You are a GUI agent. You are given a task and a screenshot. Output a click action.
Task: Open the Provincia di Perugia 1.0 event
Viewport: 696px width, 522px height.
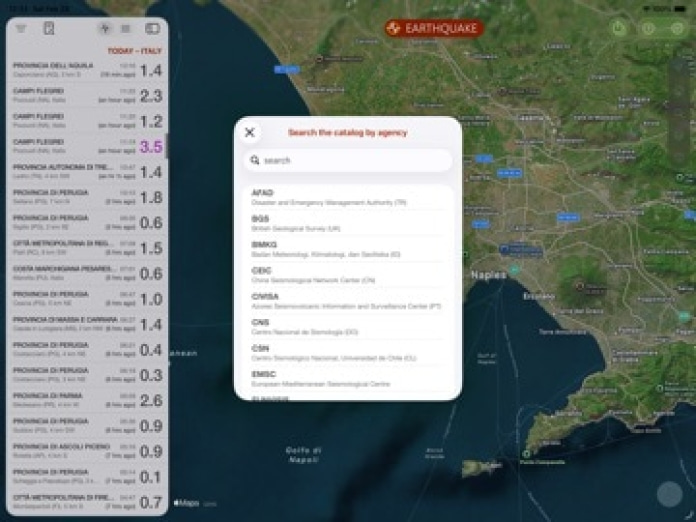87,299
